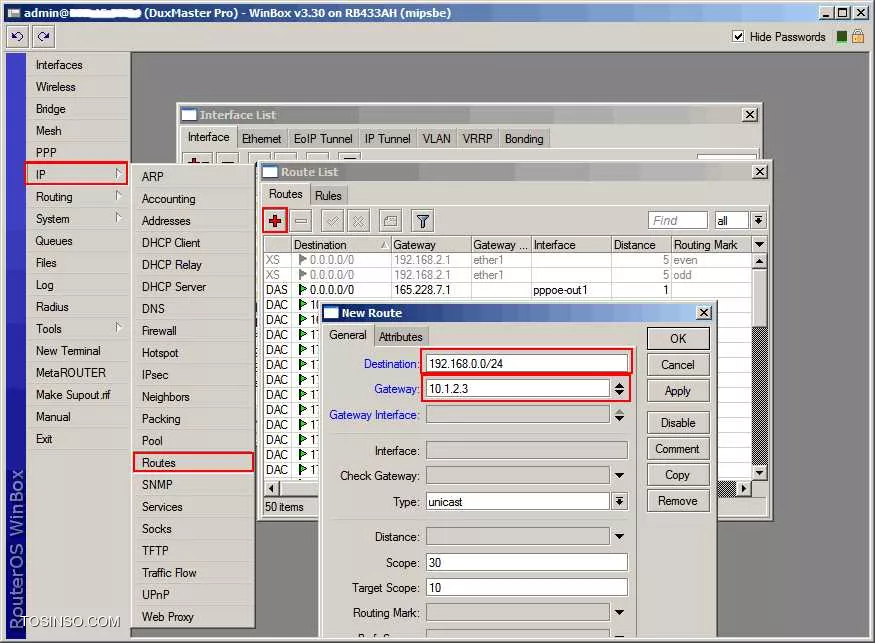Click the Route List horizontal scroll left arrow
Image resolution: width=875 pixels, height=643 pixels.
tap(272, 488)
